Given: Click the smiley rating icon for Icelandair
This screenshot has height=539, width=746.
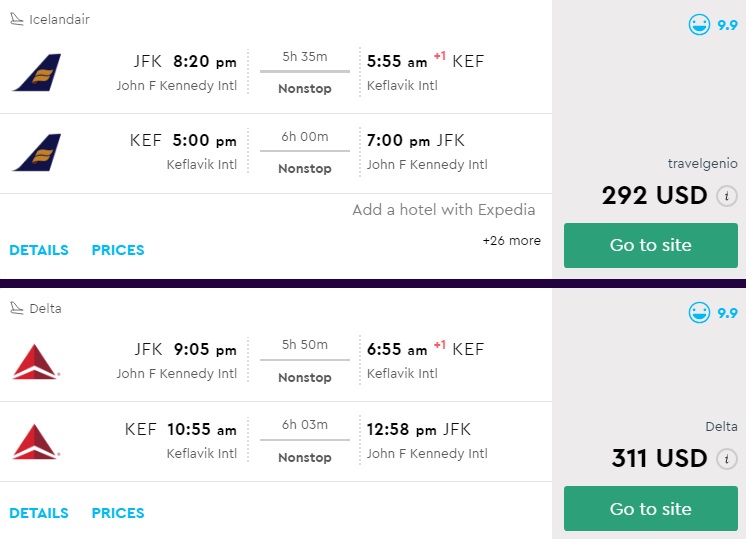Looking at the screenshot, I should coord(700,25).
